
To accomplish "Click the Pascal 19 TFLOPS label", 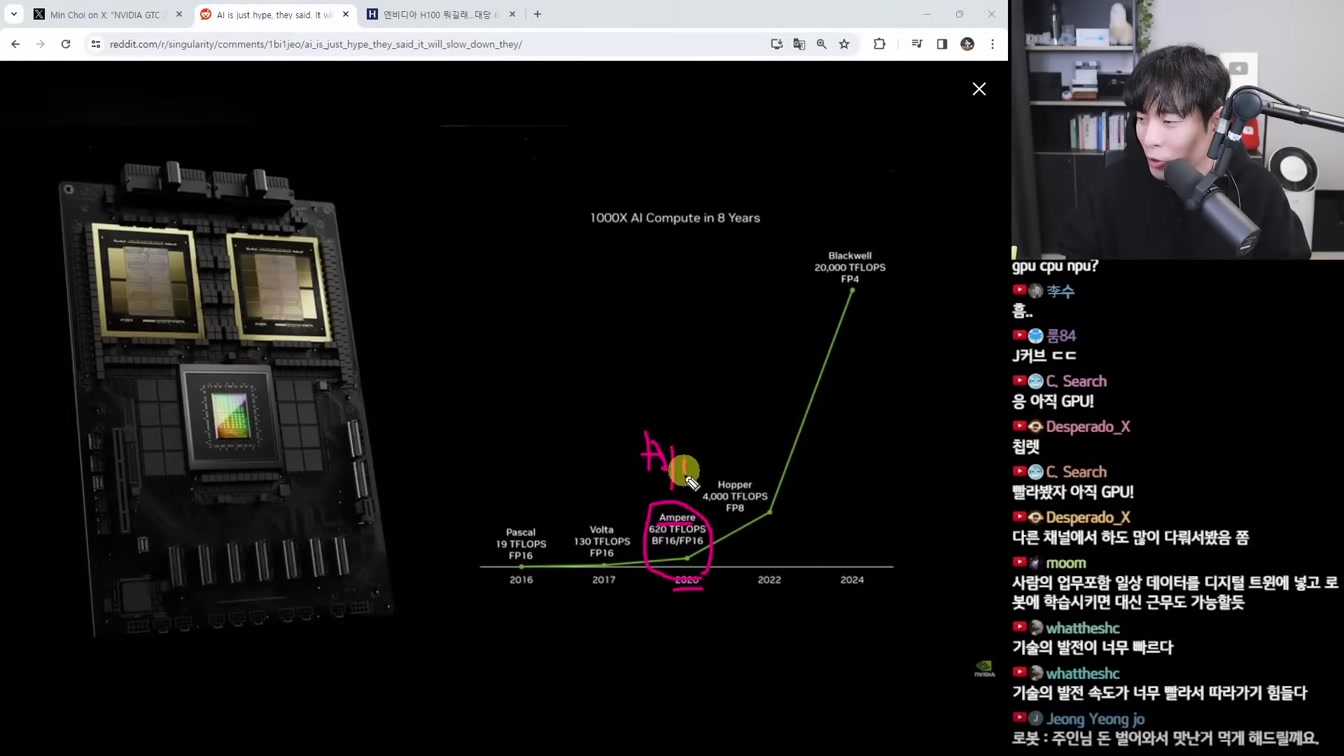I will 521,544.
